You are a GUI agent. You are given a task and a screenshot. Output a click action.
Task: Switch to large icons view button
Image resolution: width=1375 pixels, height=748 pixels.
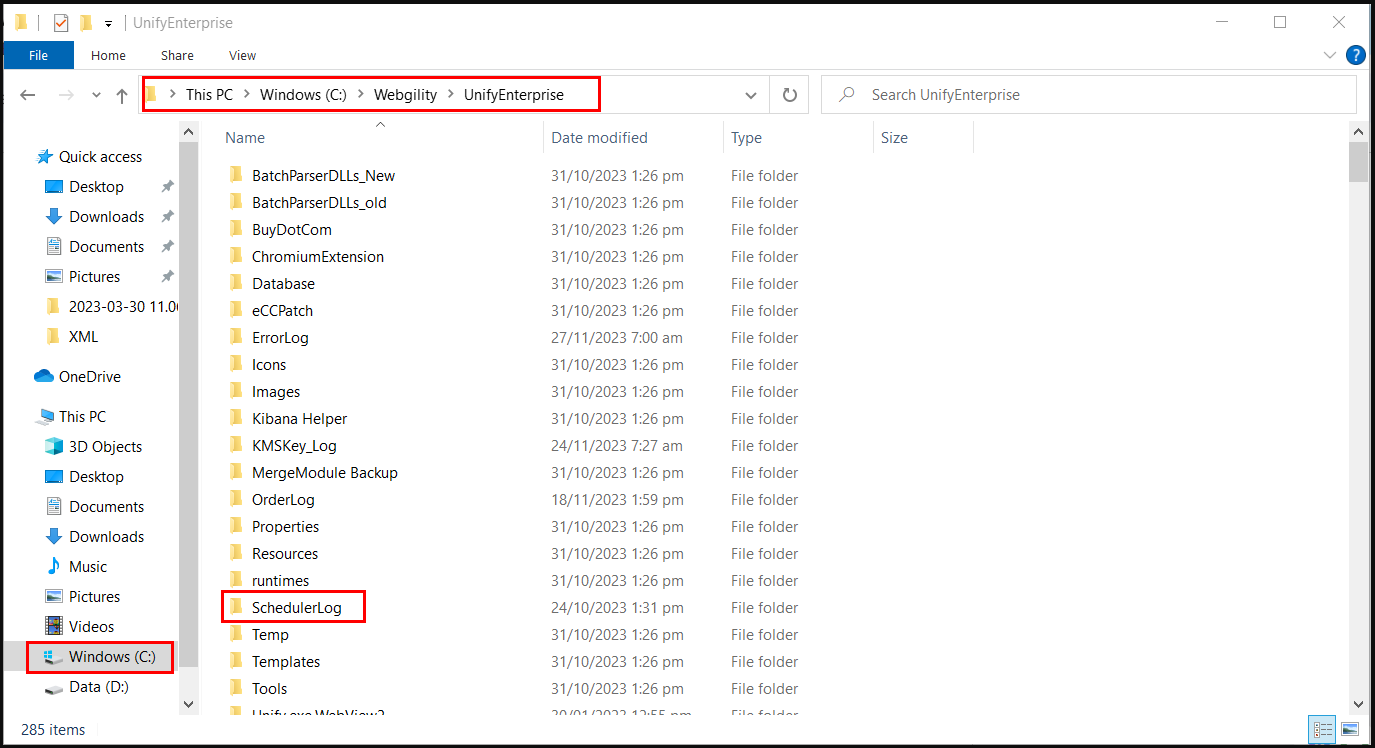click(x=1350, y=729)
